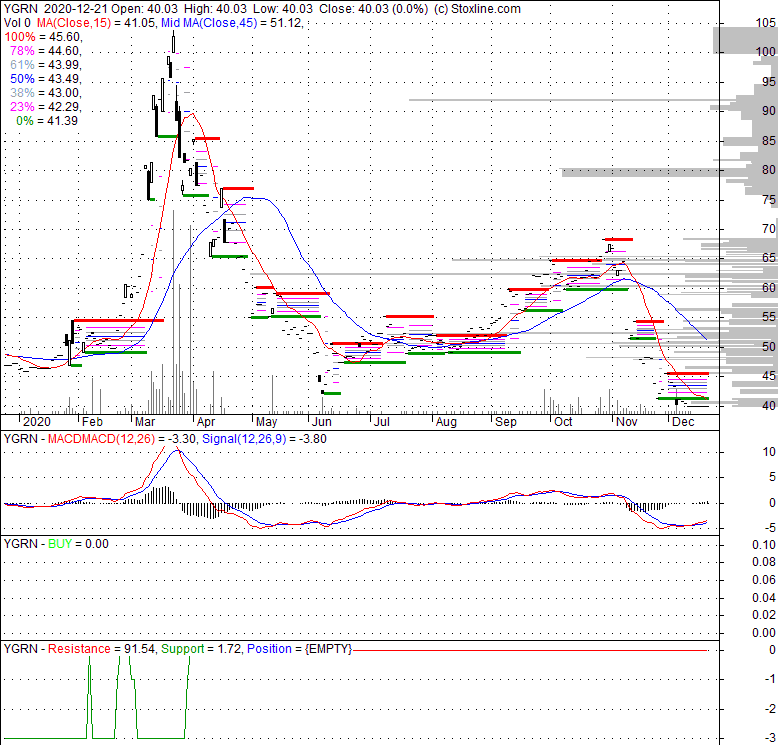Click the Mar label on time axis

[145, 422]
